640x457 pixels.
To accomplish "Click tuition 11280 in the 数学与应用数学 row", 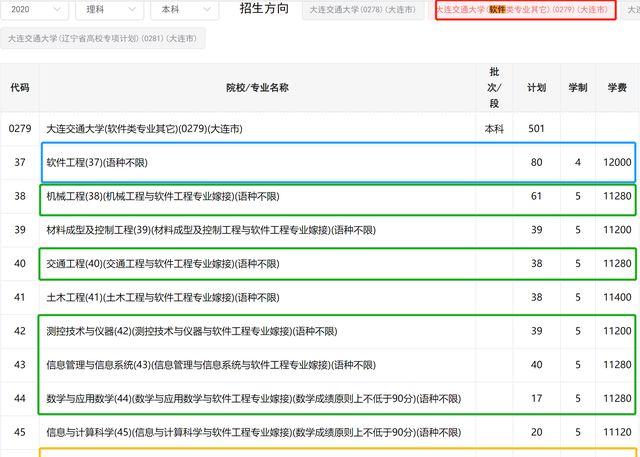I will tap(617, 399).
